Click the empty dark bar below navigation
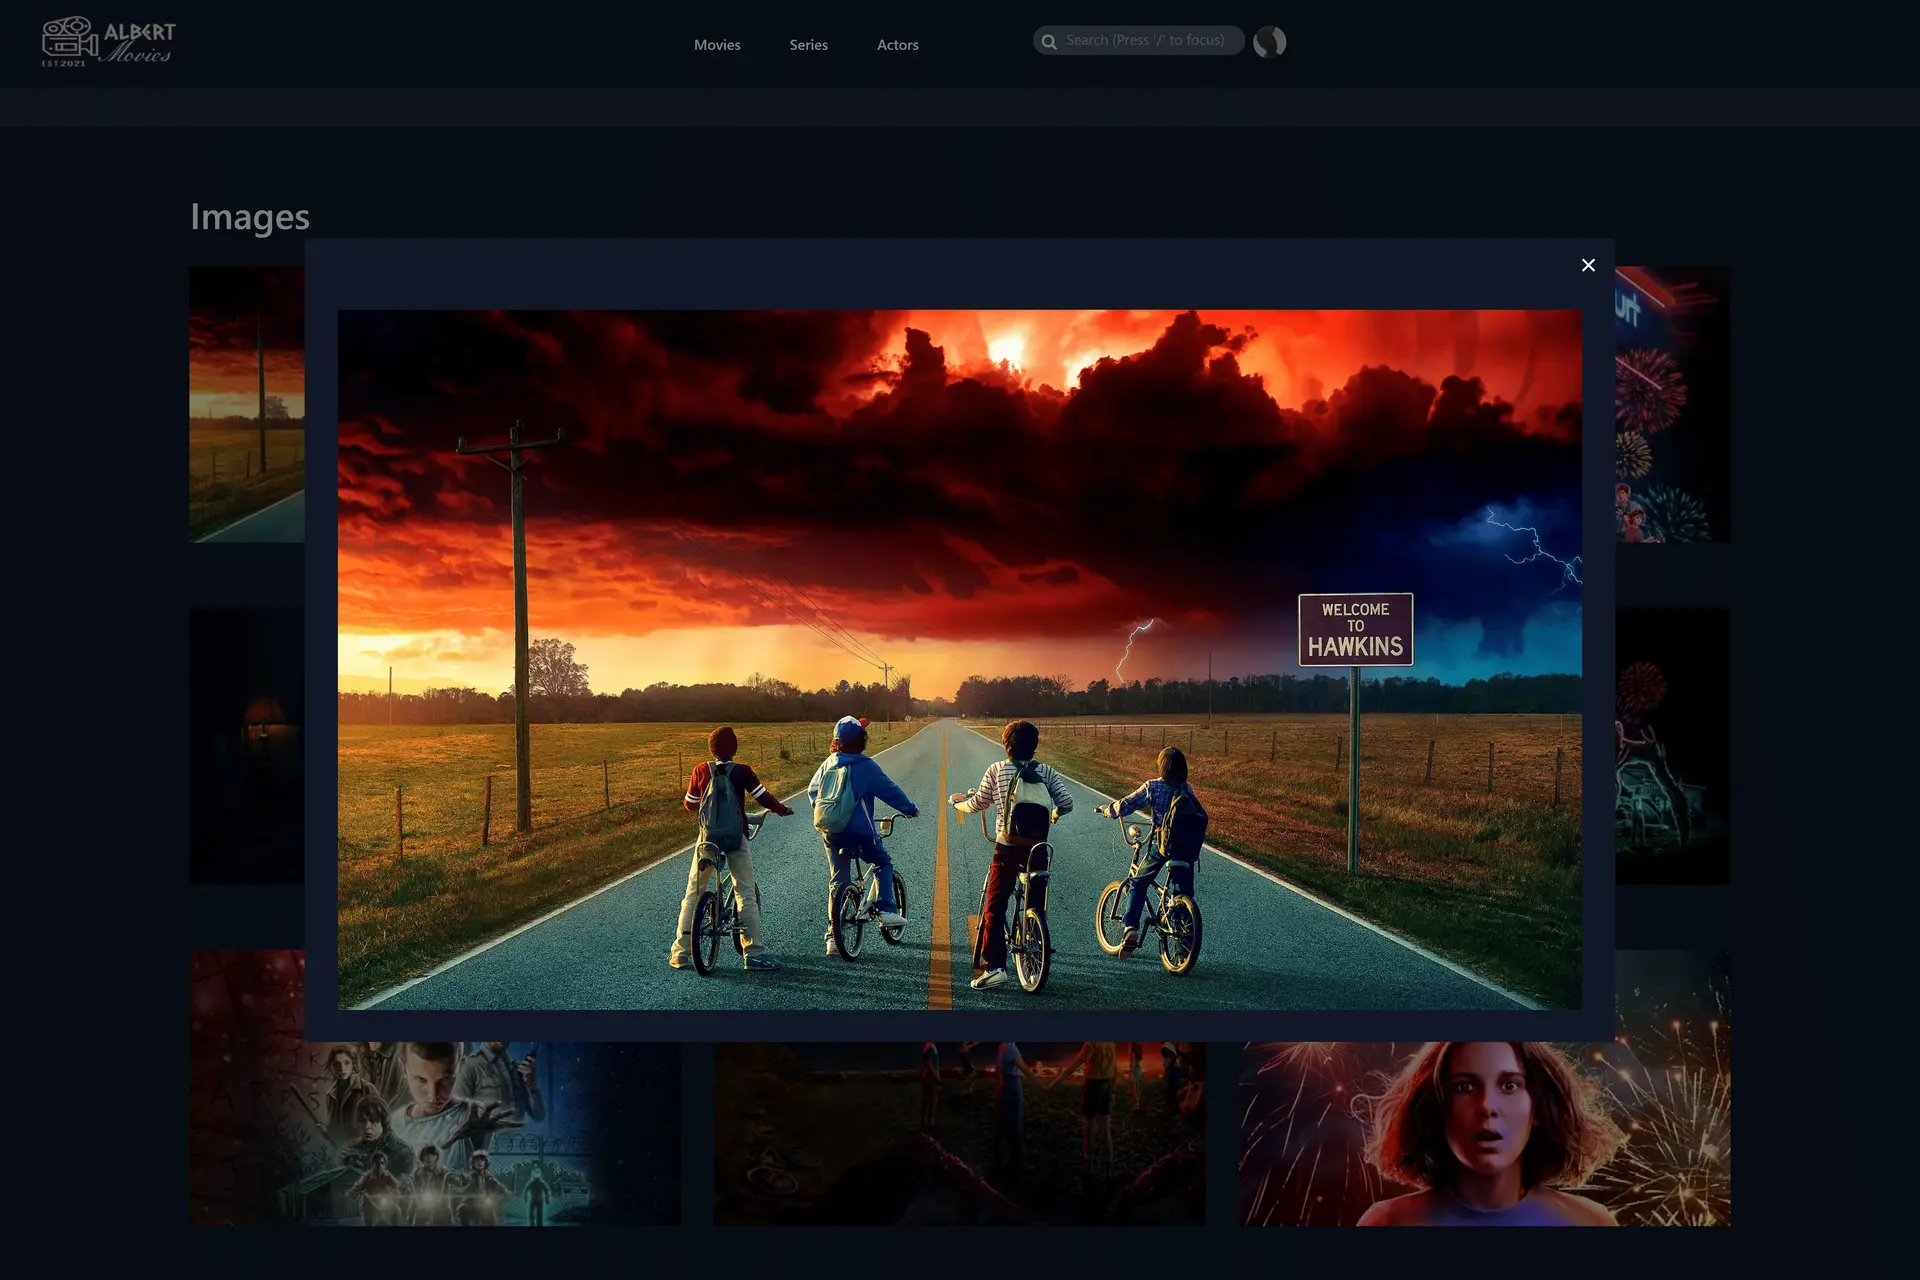 (x=960, y=106)
